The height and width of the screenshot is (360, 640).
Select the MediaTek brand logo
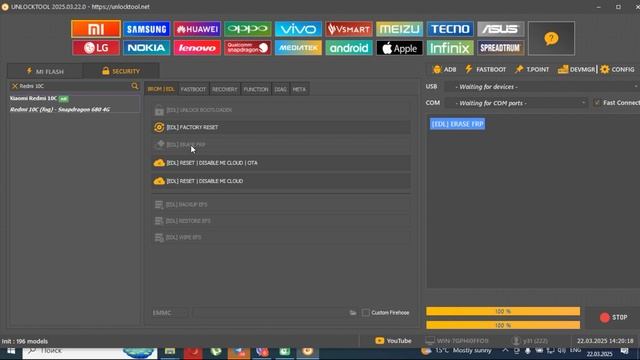[x=298, y=48]
